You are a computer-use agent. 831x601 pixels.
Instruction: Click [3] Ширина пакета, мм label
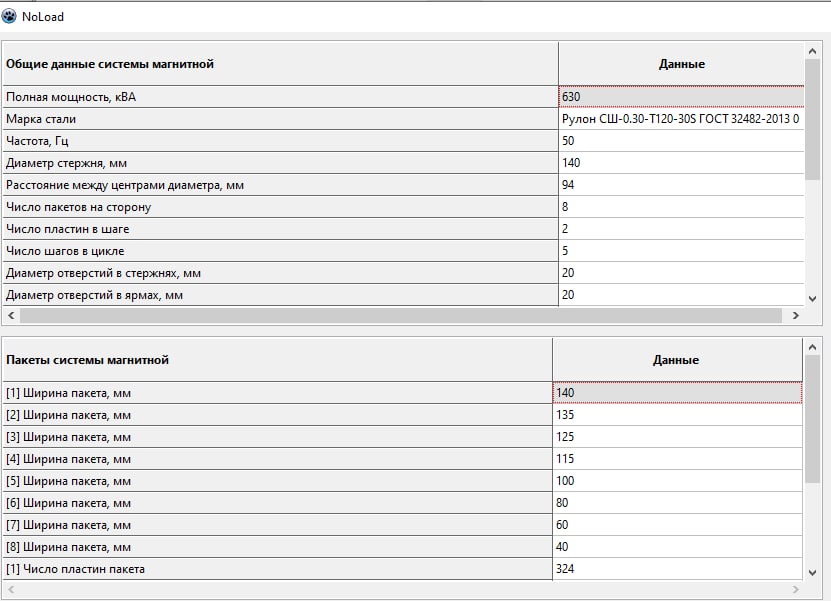coord(68,437)
